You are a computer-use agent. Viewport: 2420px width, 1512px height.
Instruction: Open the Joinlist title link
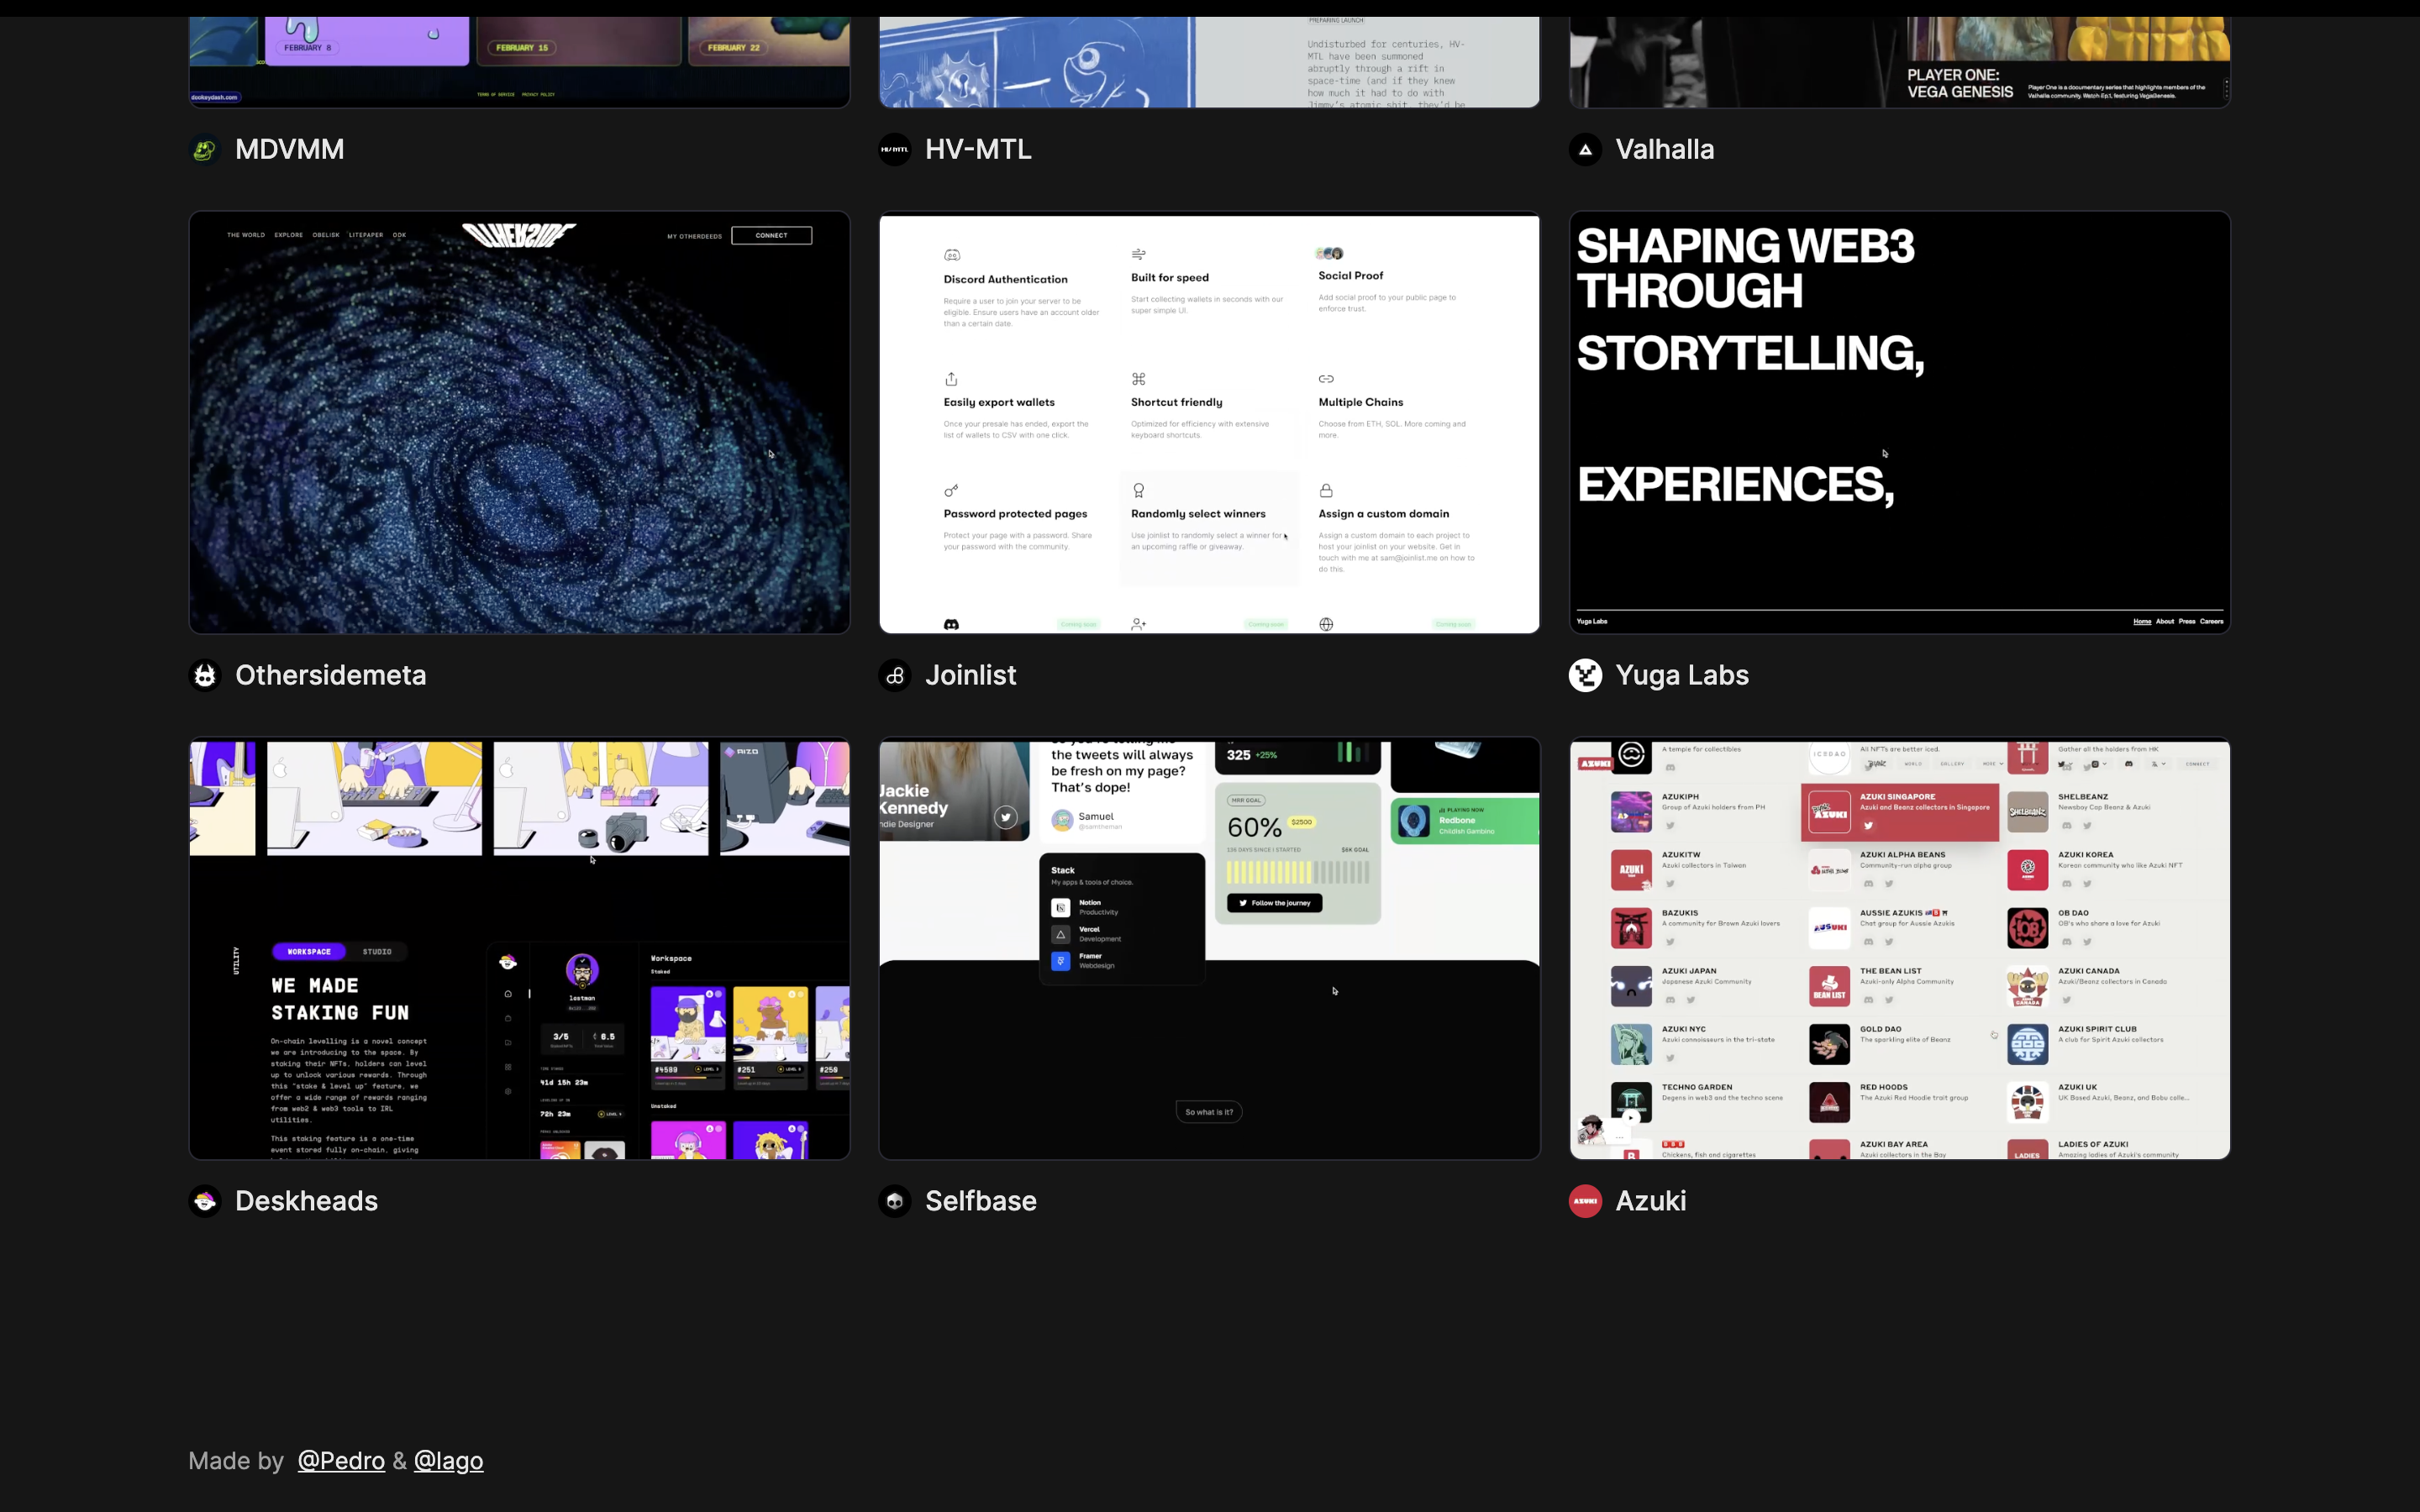[970, 675]
